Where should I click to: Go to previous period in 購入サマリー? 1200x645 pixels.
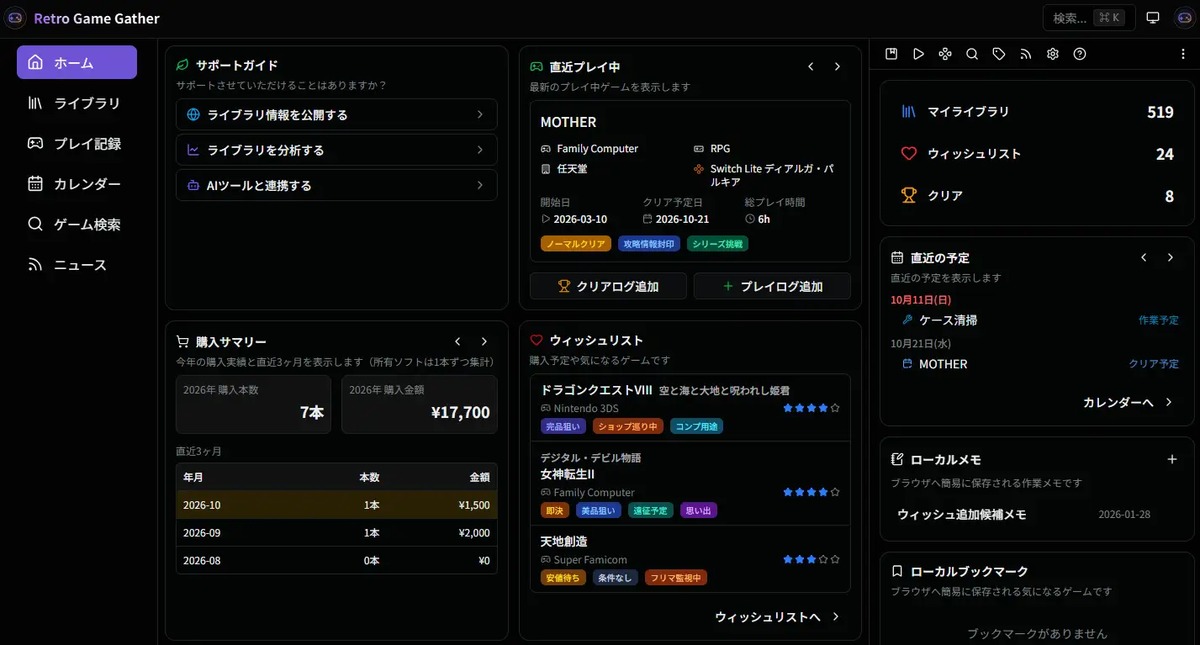pos(458,342)
